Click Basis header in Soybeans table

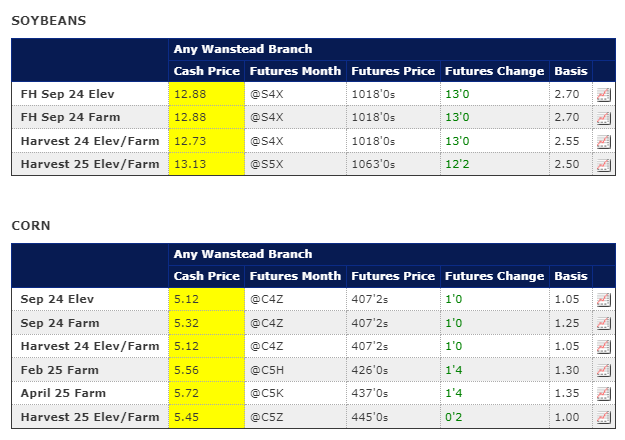(x=570, y=71)
